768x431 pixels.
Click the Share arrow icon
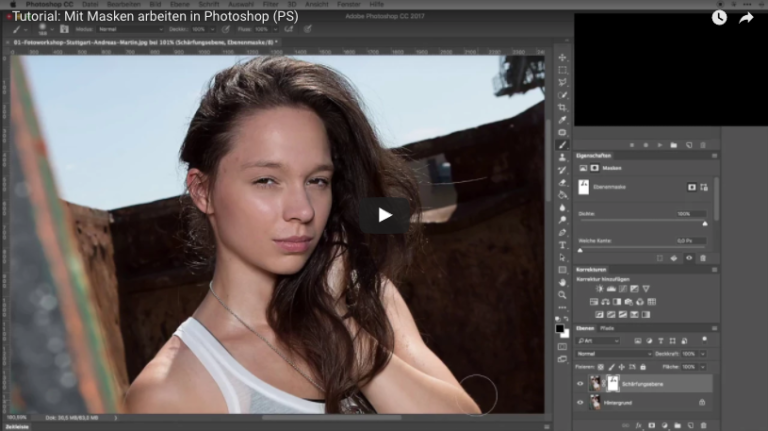(746, 18)
